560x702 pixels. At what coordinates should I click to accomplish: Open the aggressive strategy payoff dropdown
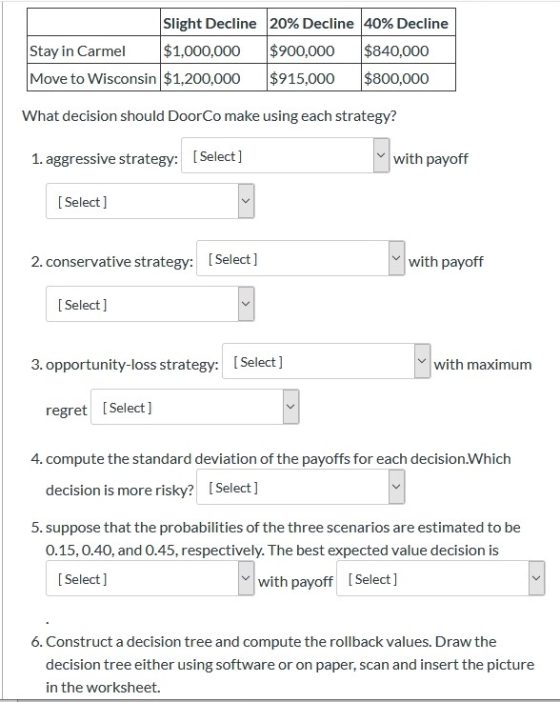pos(150,201)
